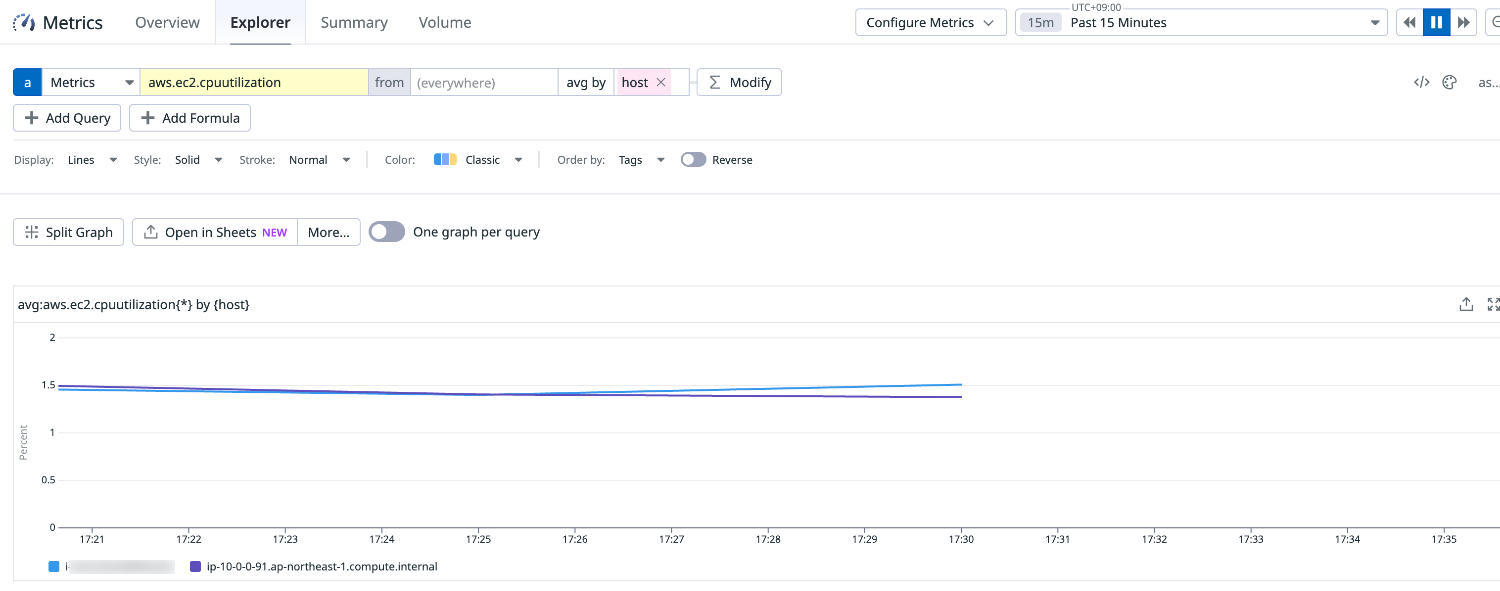Remove the host tag from avg by
Image resolution: width=1500 pixels, height=591 pixels.
coord(661,83)
